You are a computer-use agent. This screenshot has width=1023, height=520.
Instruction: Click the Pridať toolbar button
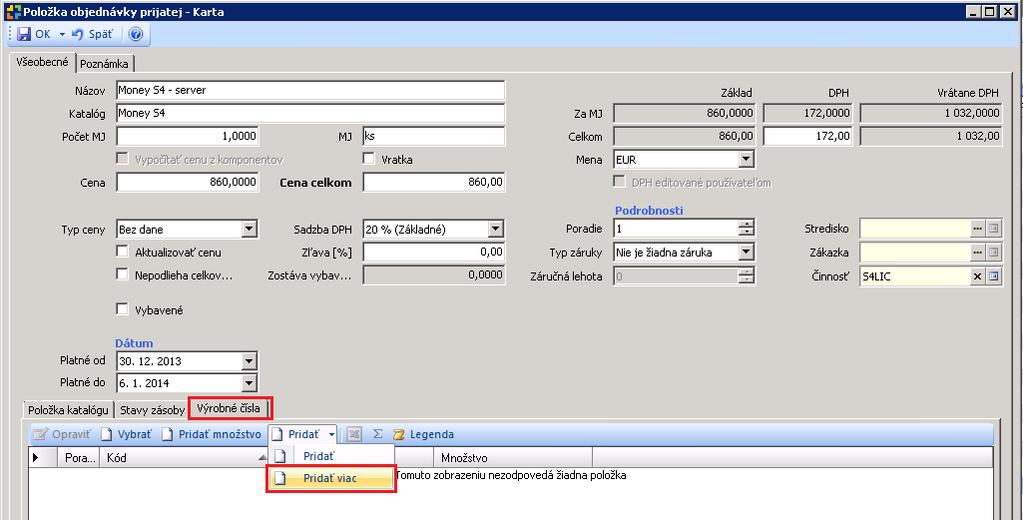click(x=296, y=434)
